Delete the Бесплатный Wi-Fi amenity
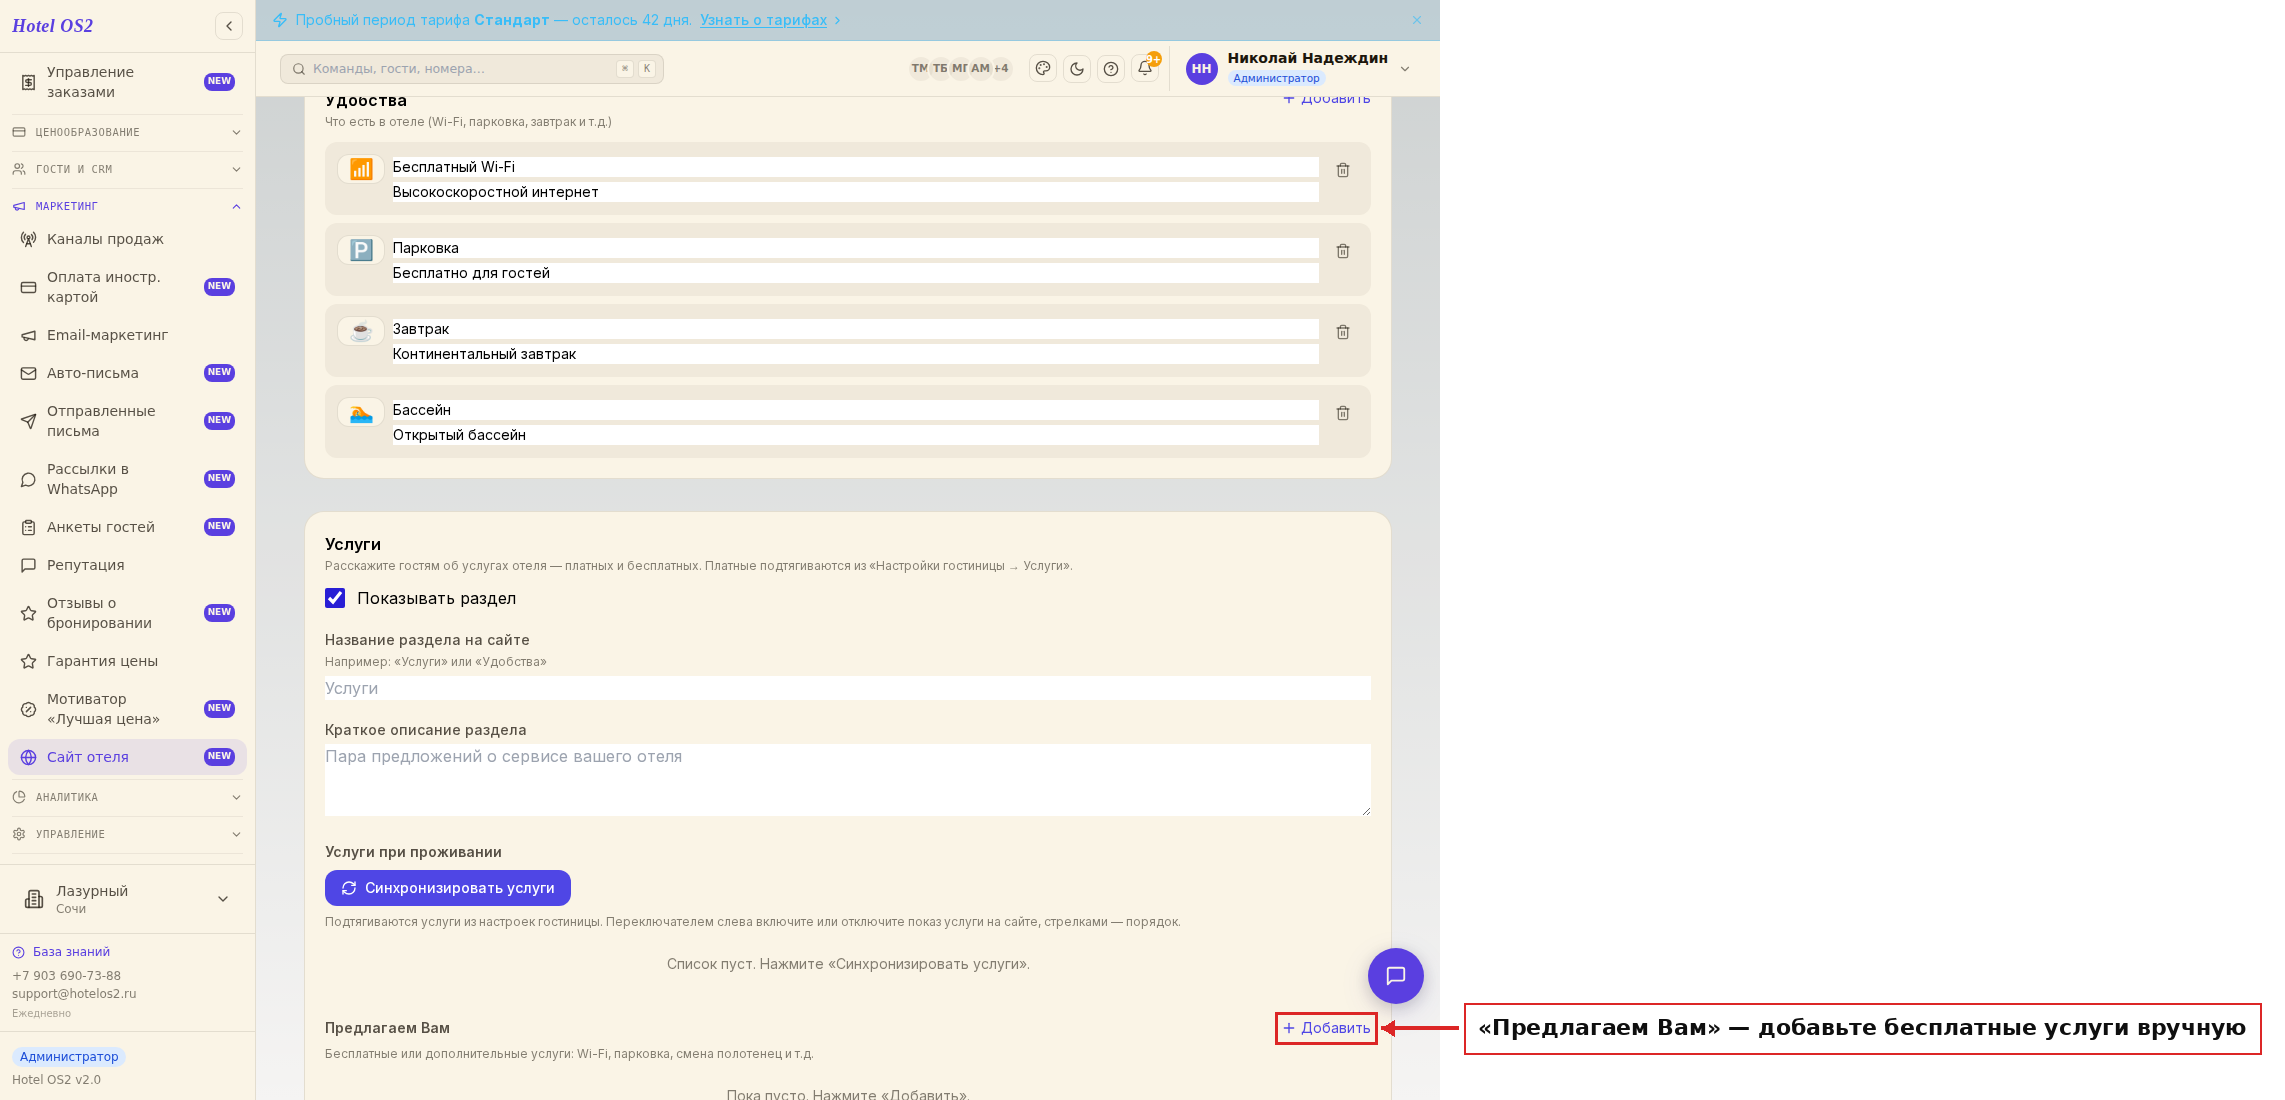2285x1100 pixels. coord(1343,170)
